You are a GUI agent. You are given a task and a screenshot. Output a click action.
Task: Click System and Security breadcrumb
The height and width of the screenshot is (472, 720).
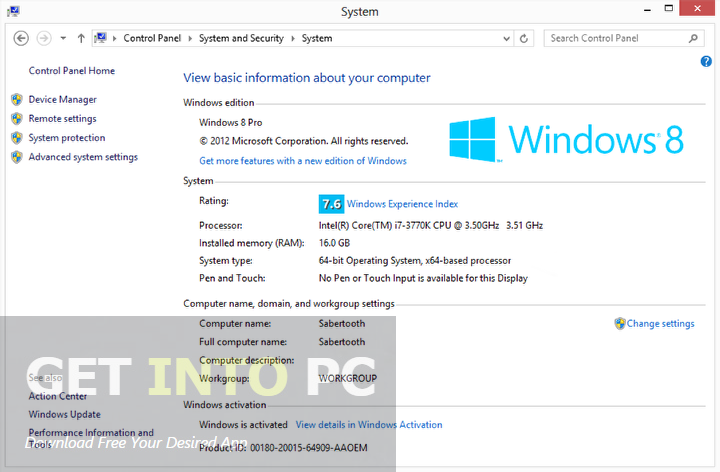241,38
